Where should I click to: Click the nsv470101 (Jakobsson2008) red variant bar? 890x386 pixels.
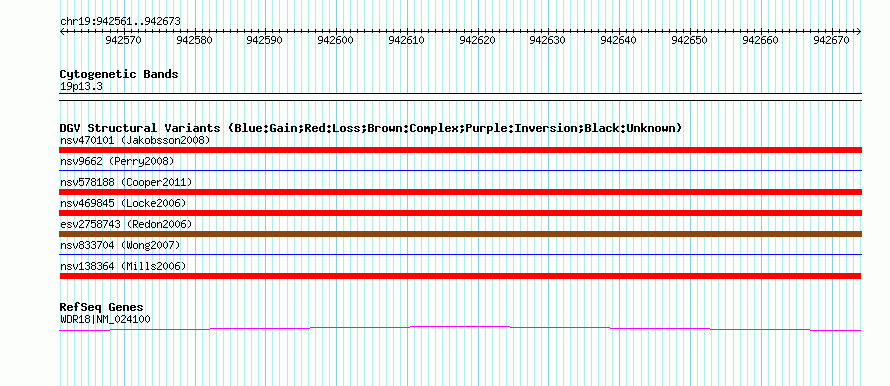460,150
